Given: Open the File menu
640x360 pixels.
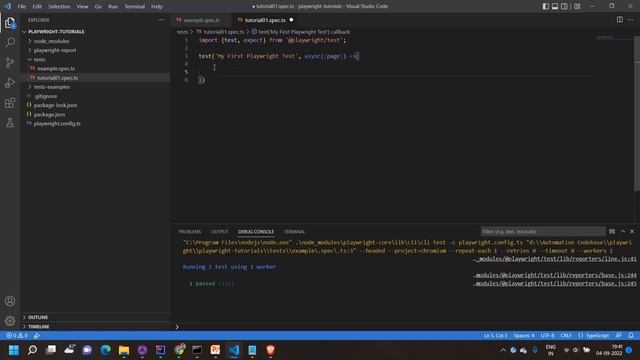Looking at the screenshot, I should [22, 7].
